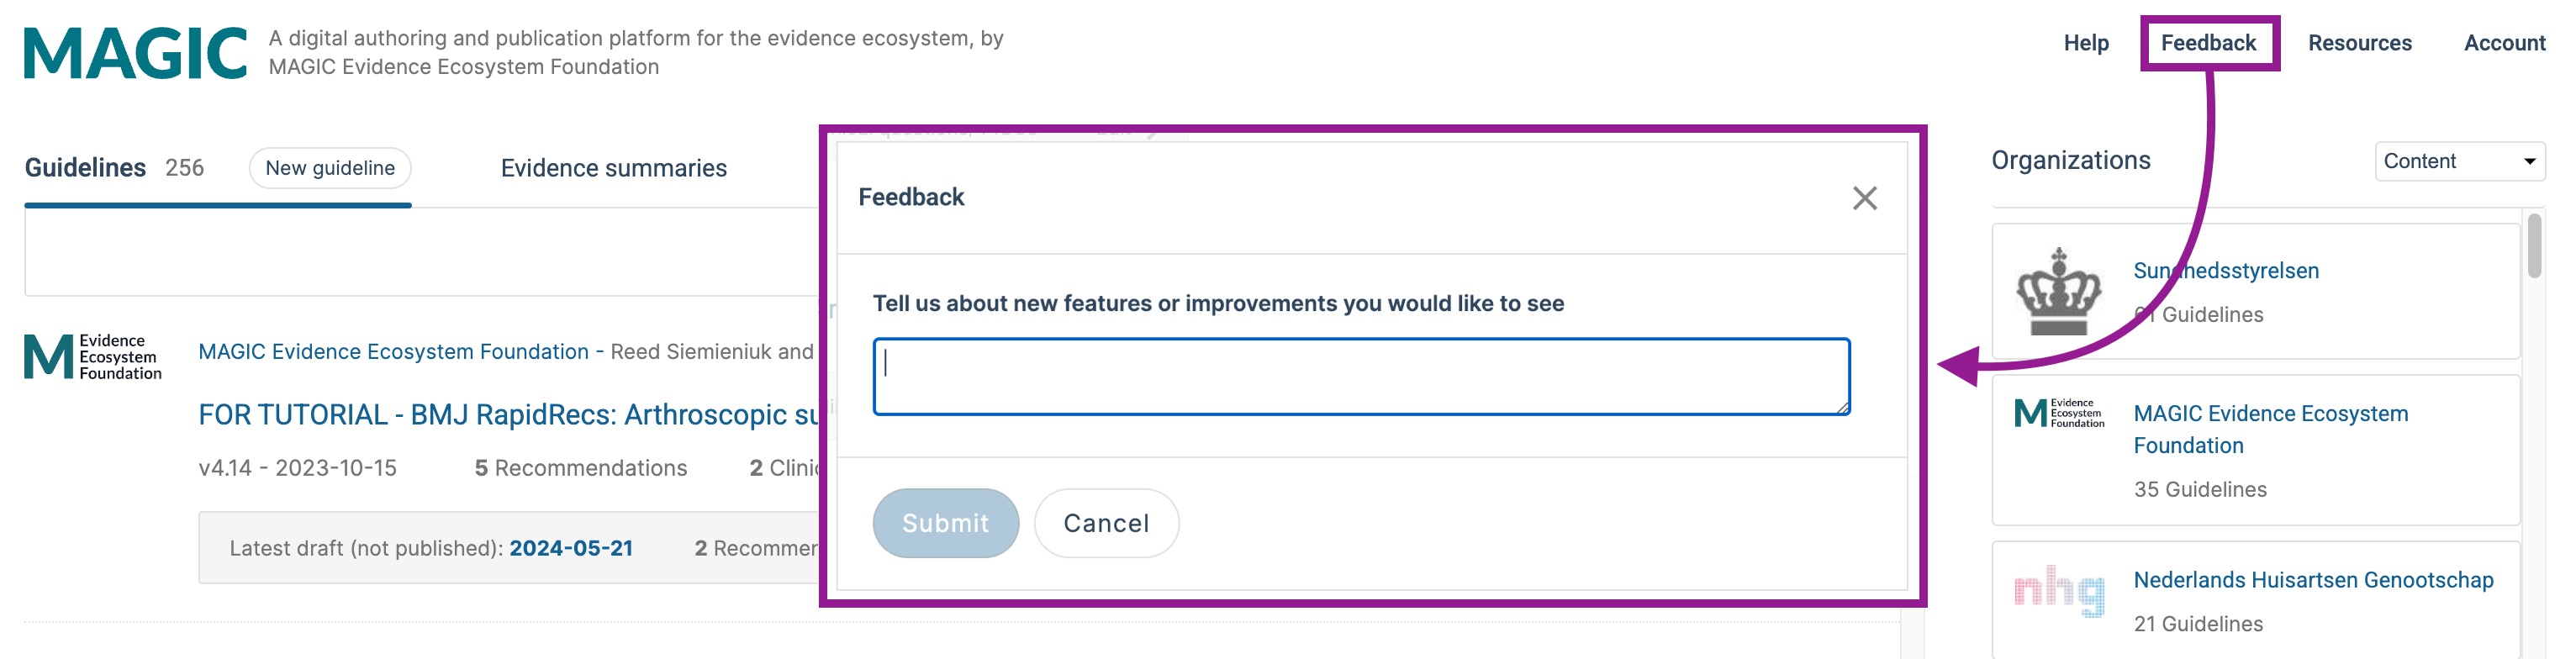This screenshot has width=2576, height=659.
Task: Switch to the Evidence summaries tab
Action: pyautogui.click(x=613, y=168)
